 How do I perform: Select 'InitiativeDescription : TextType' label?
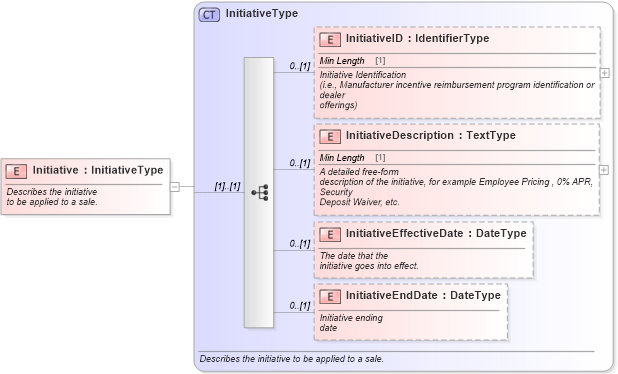431,135
